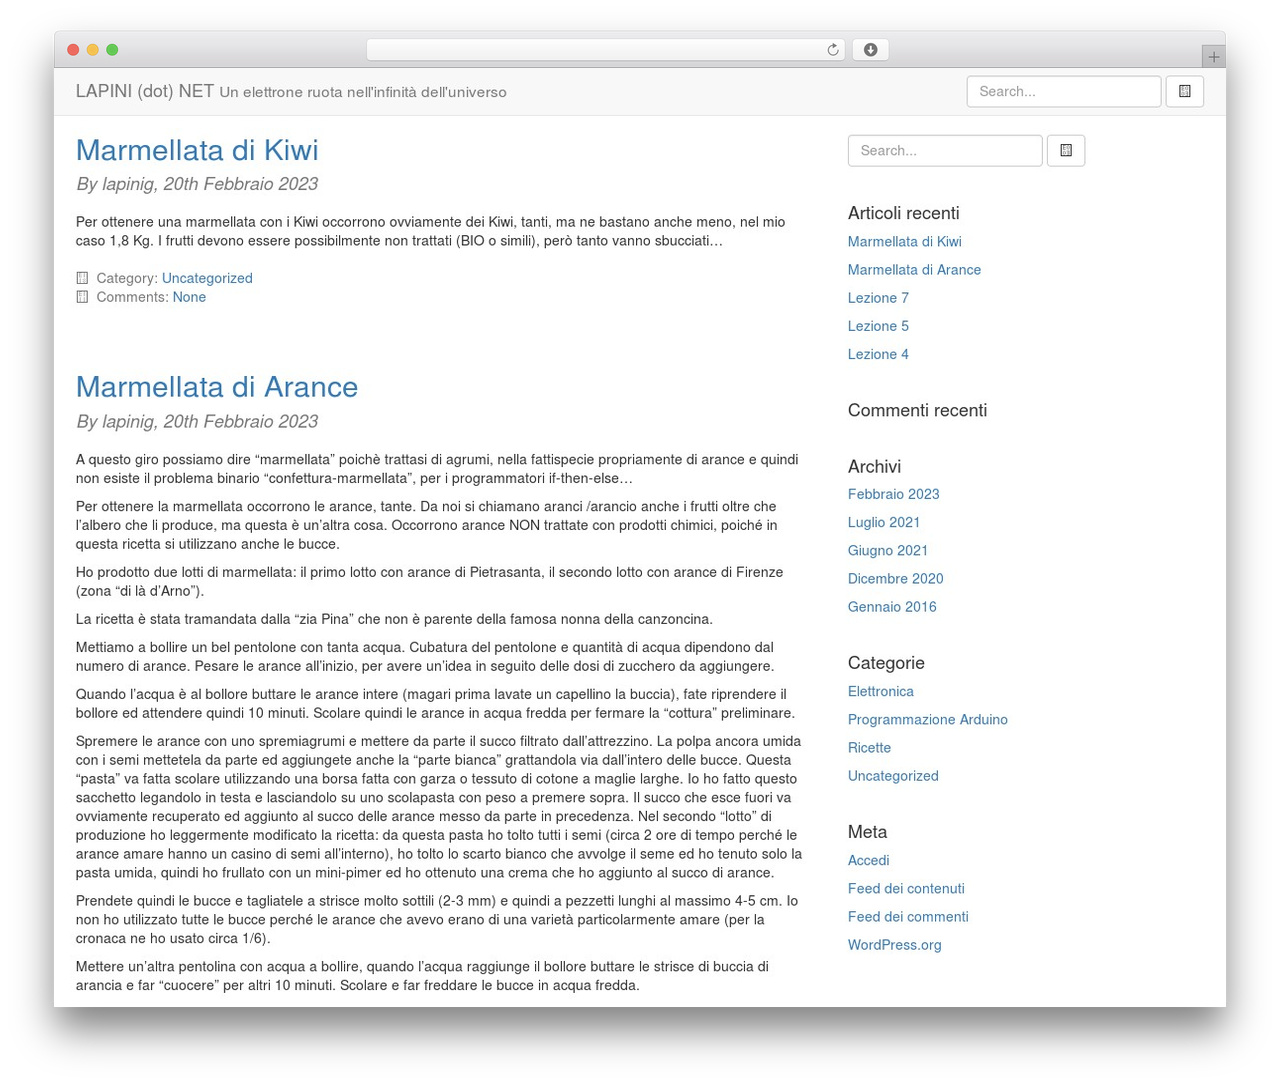Screen dimensions: 1280x1084
Task: Click the Categorie sidebar heading
Action: click(x=886, y=663)
